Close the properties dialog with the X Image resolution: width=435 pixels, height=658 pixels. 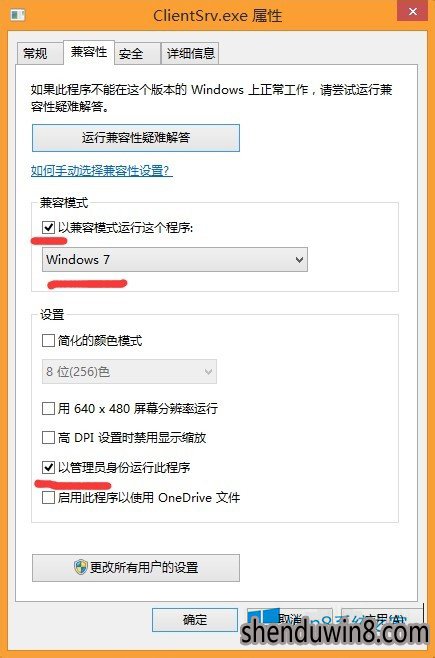[413, 12]
